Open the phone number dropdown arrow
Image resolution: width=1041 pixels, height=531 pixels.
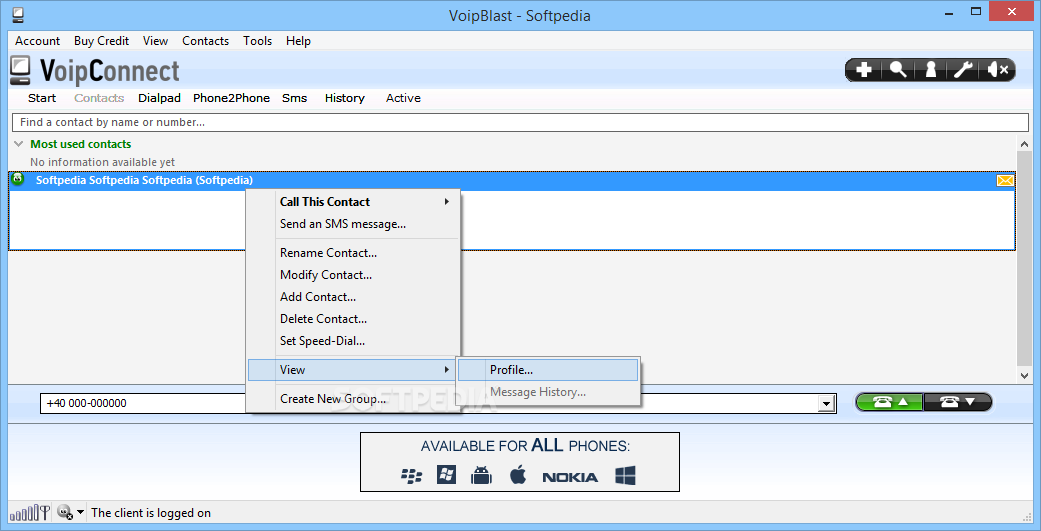827,403
